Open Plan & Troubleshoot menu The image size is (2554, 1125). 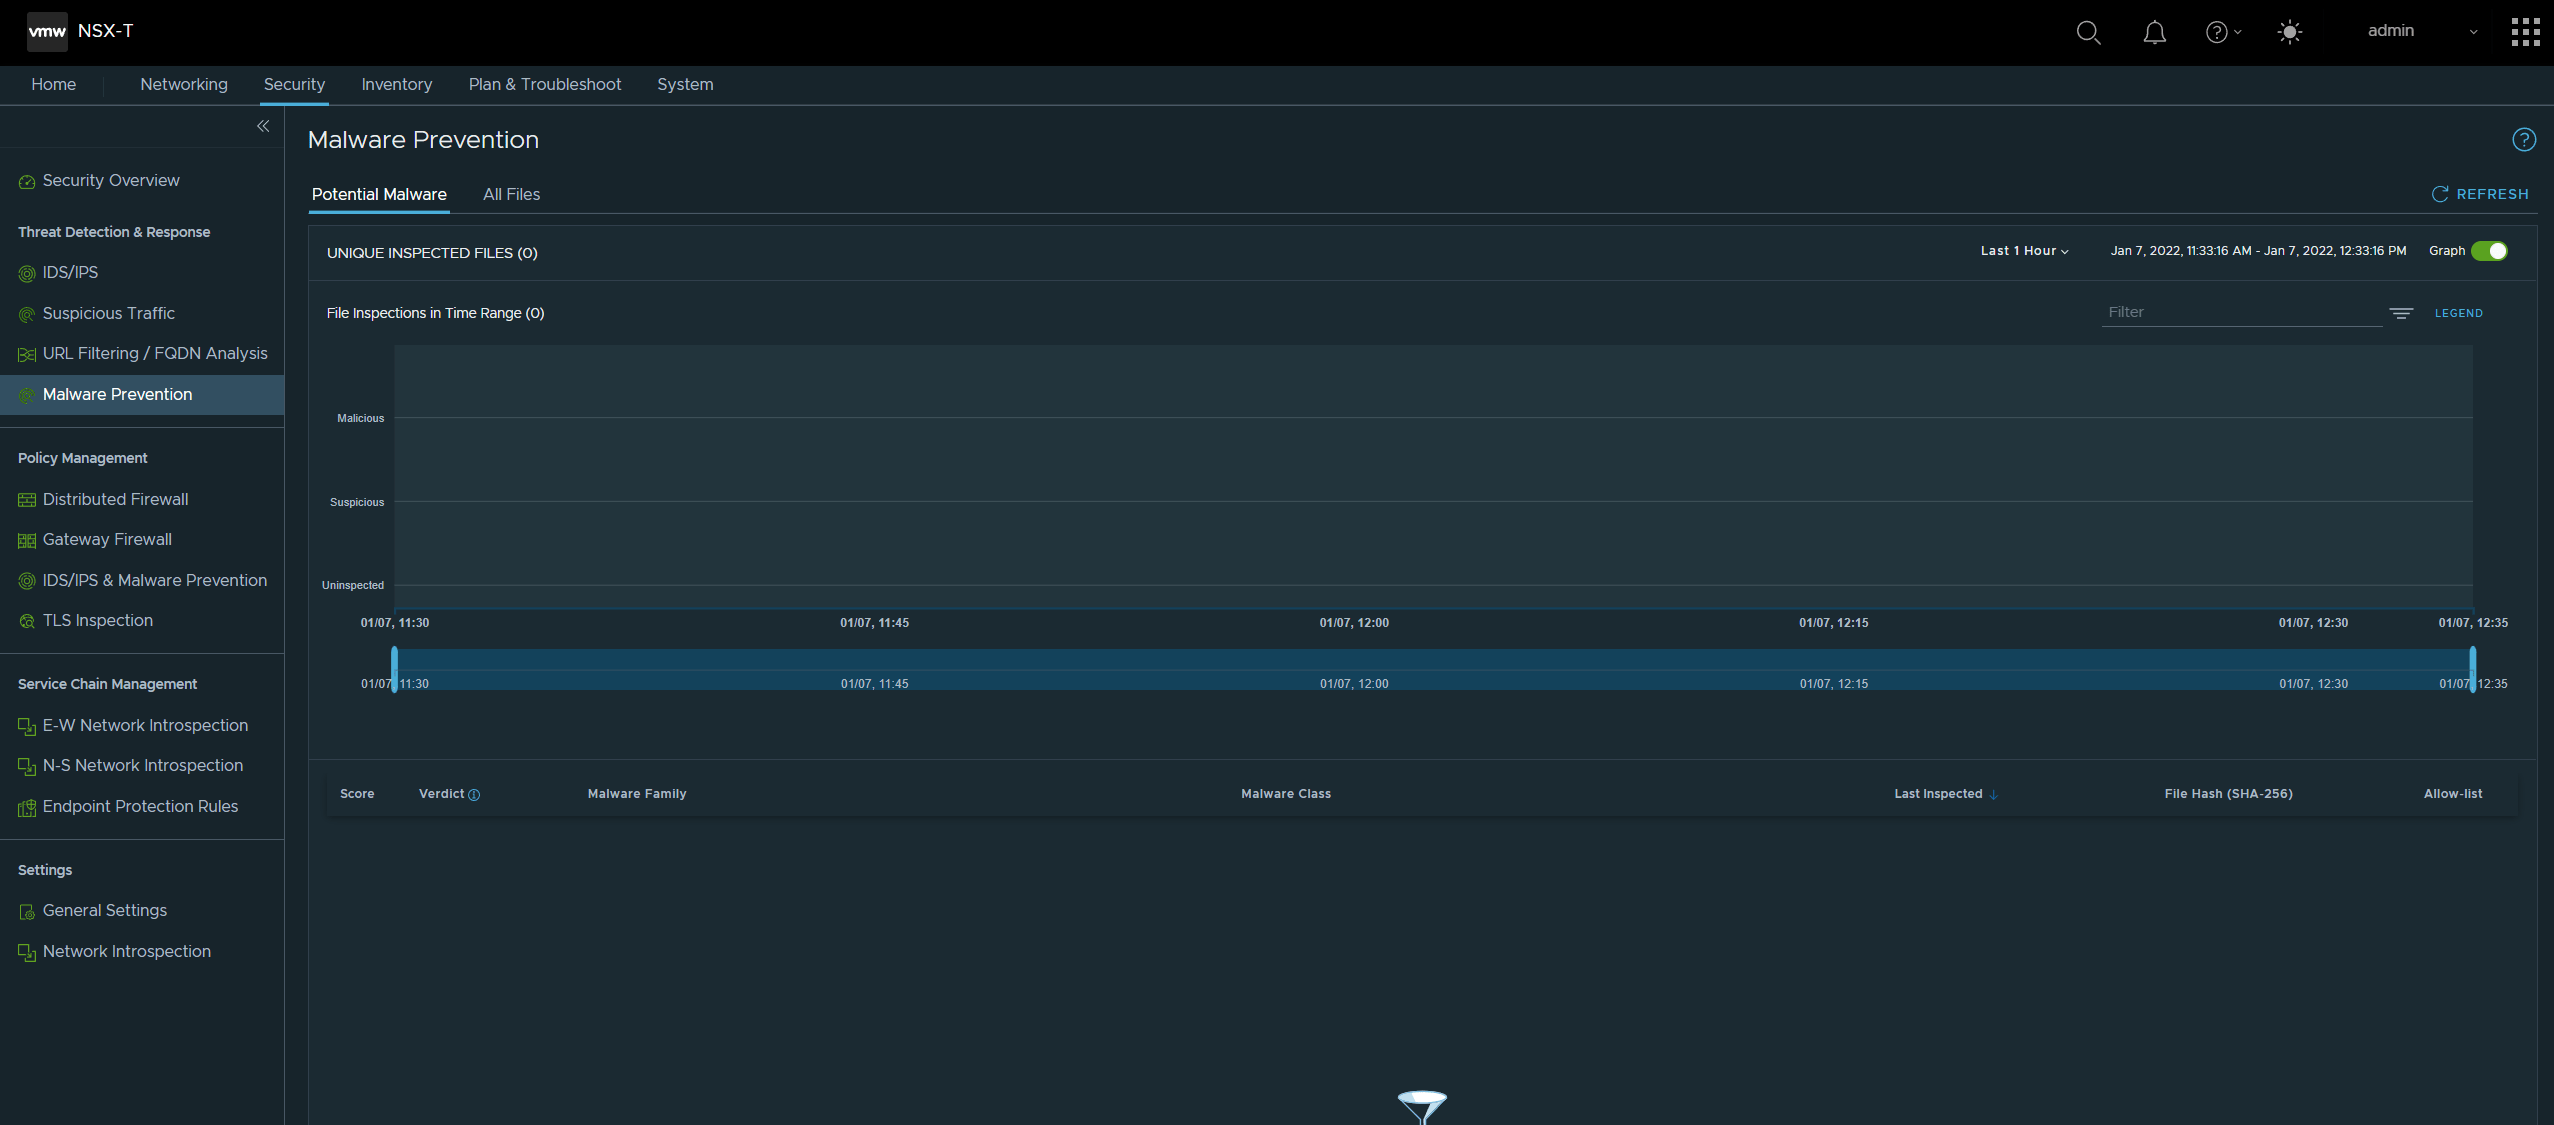click(545, 84)
